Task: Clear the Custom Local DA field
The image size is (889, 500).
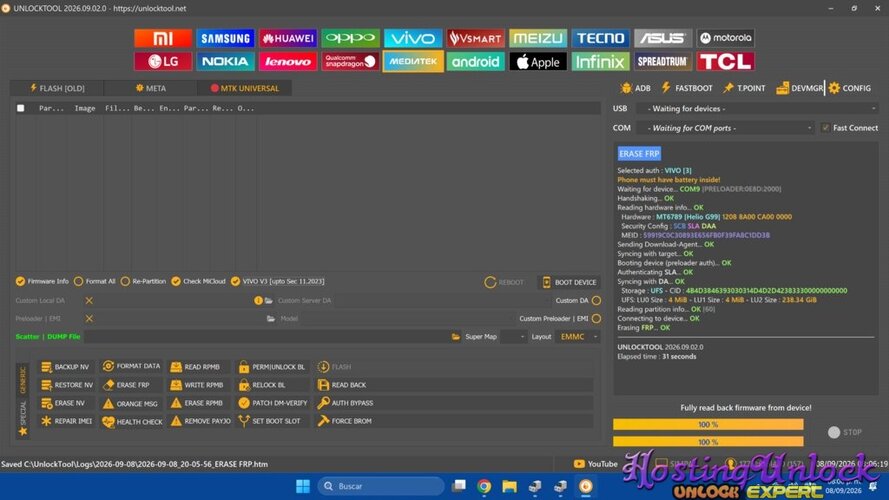Action: pyautogui.click(x=89, y=300)
